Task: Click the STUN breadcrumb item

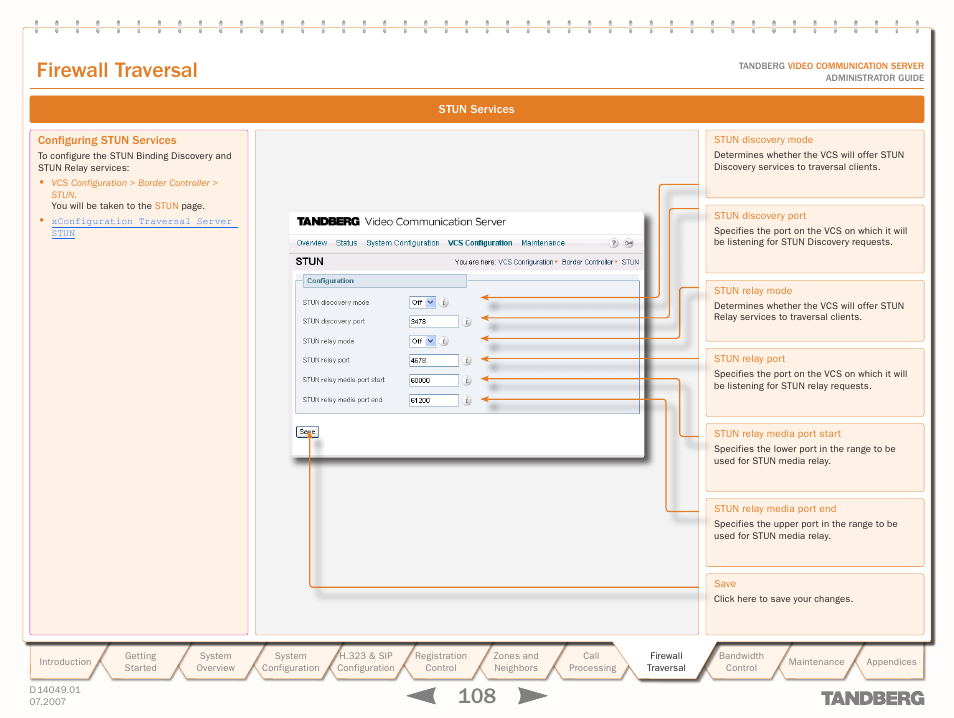Action: point(630,262)
